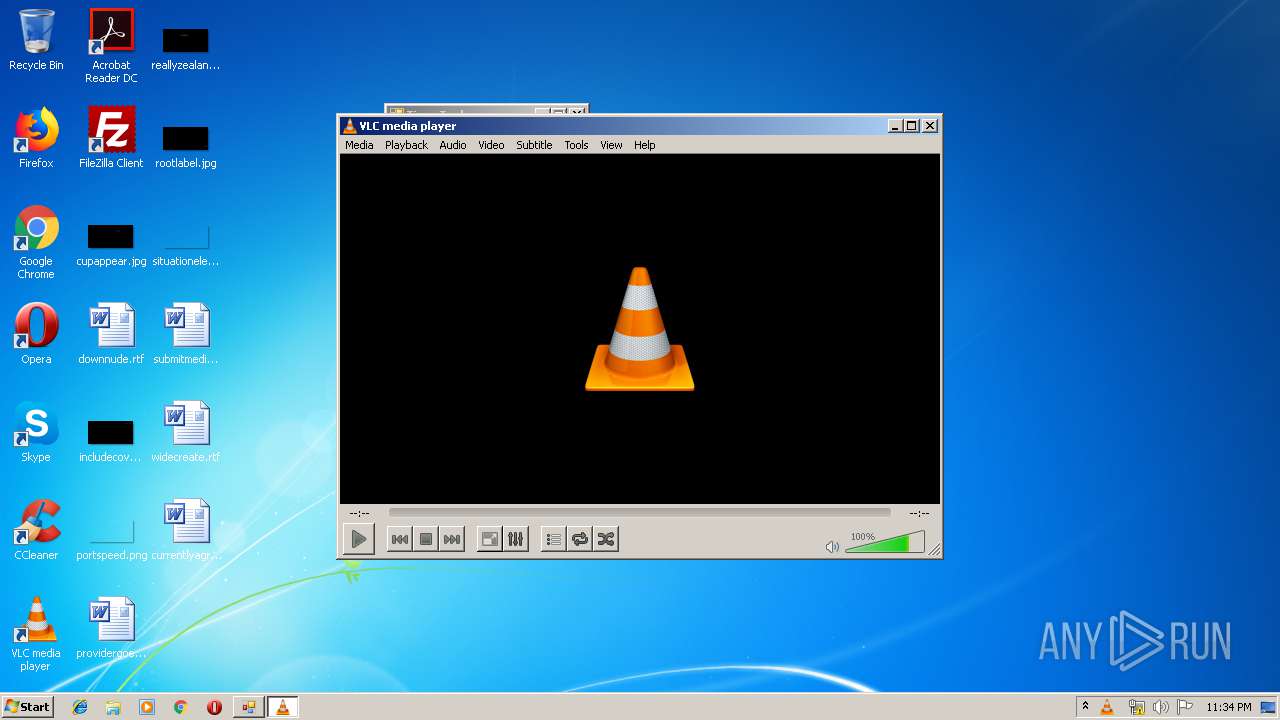Launch Chrome from the taskbar
Screen dimensions: 1280x720
(180, 707)
